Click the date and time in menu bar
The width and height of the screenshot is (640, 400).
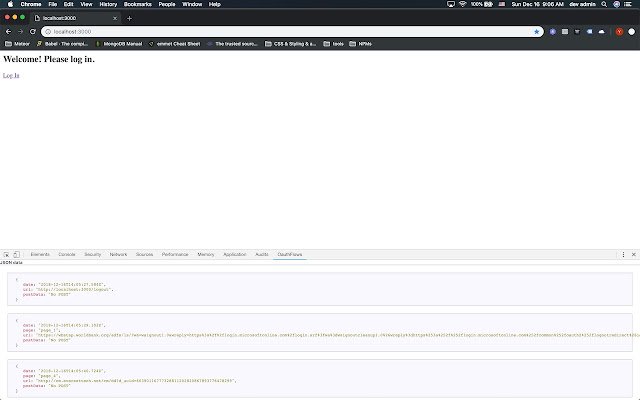(538, 4)
